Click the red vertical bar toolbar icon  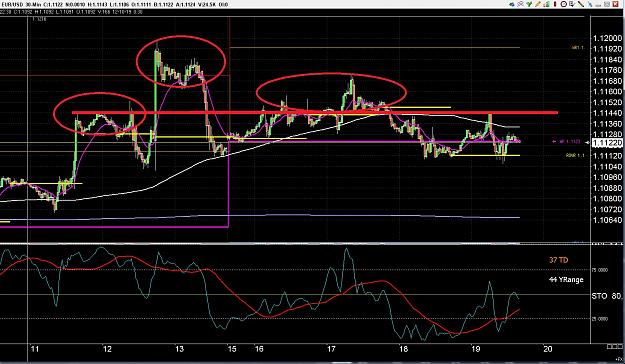tap(555, 4)
